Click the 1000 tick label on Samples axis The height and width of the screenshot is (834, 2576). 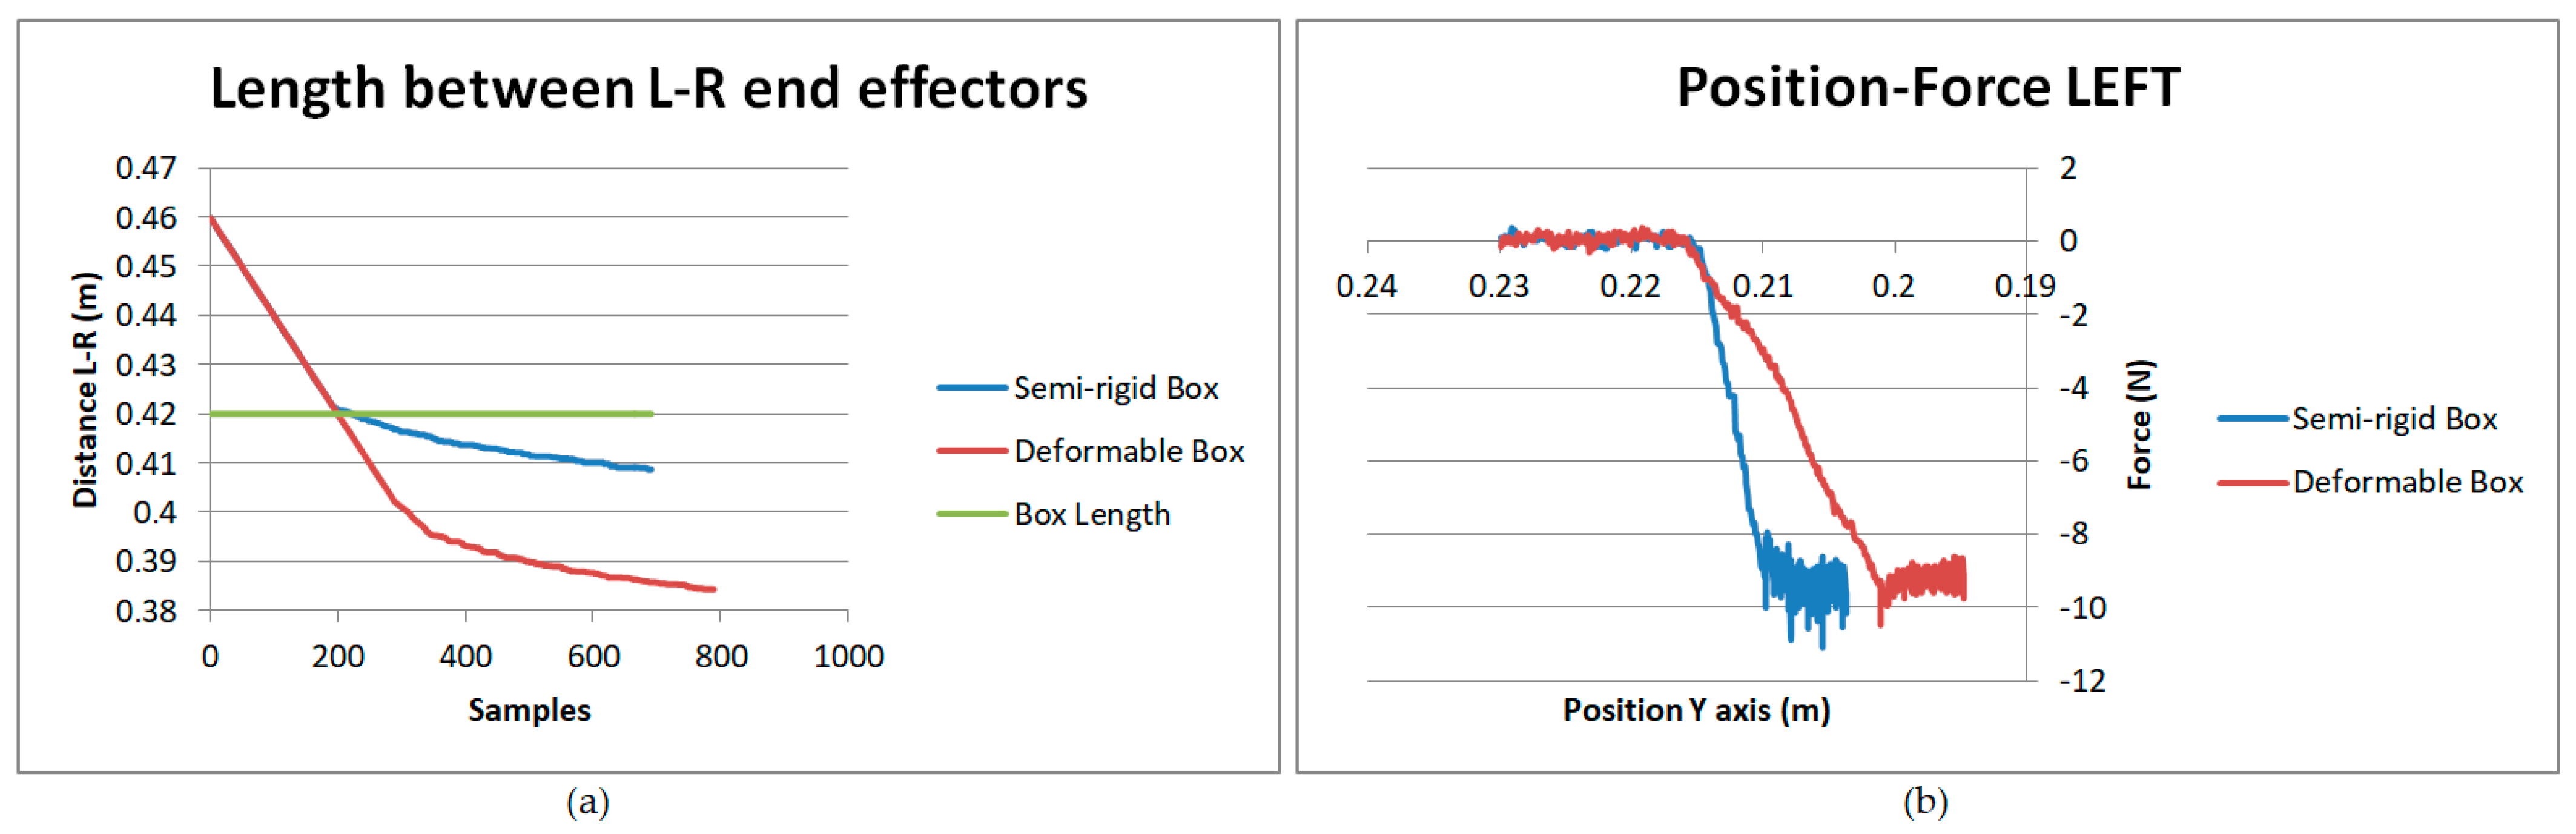(848, 657)
